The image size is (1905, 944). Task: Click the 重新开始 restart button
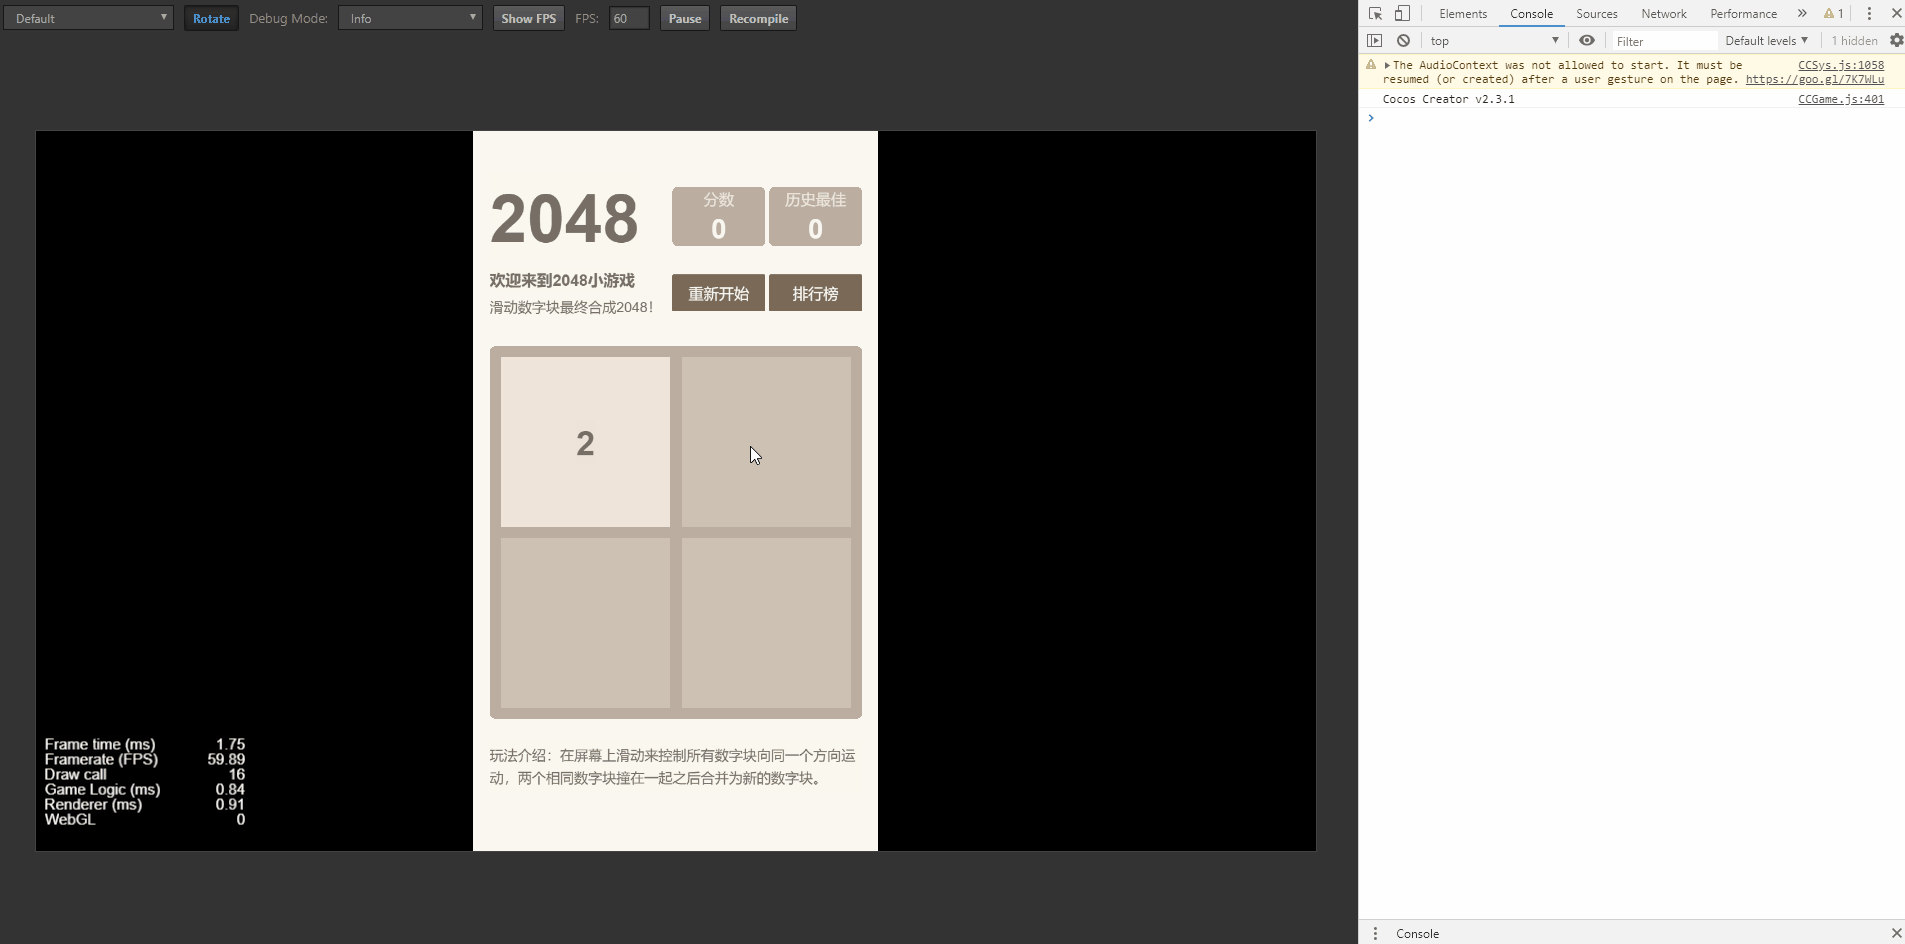point(718,293)
